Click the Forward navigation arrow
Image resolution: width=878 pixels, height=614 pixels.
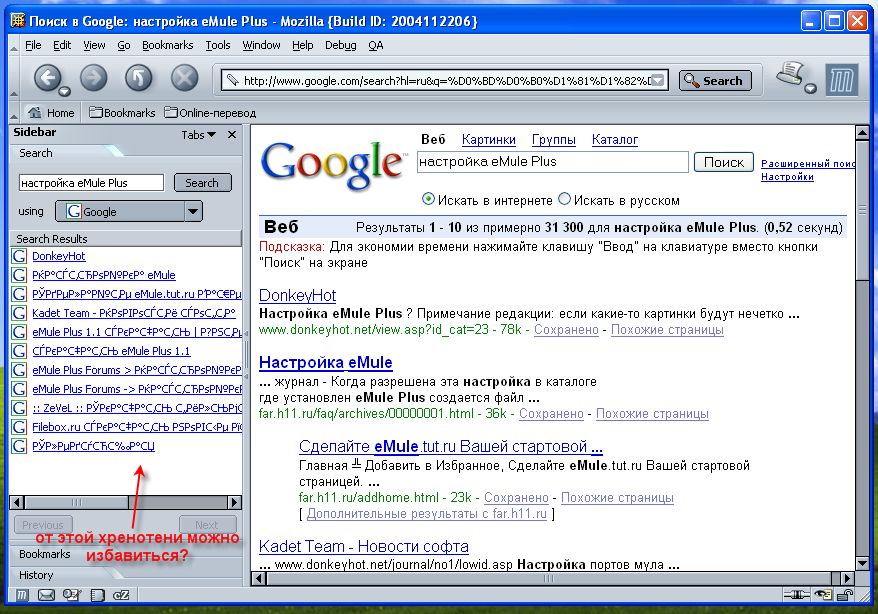(x=93, y=78)
